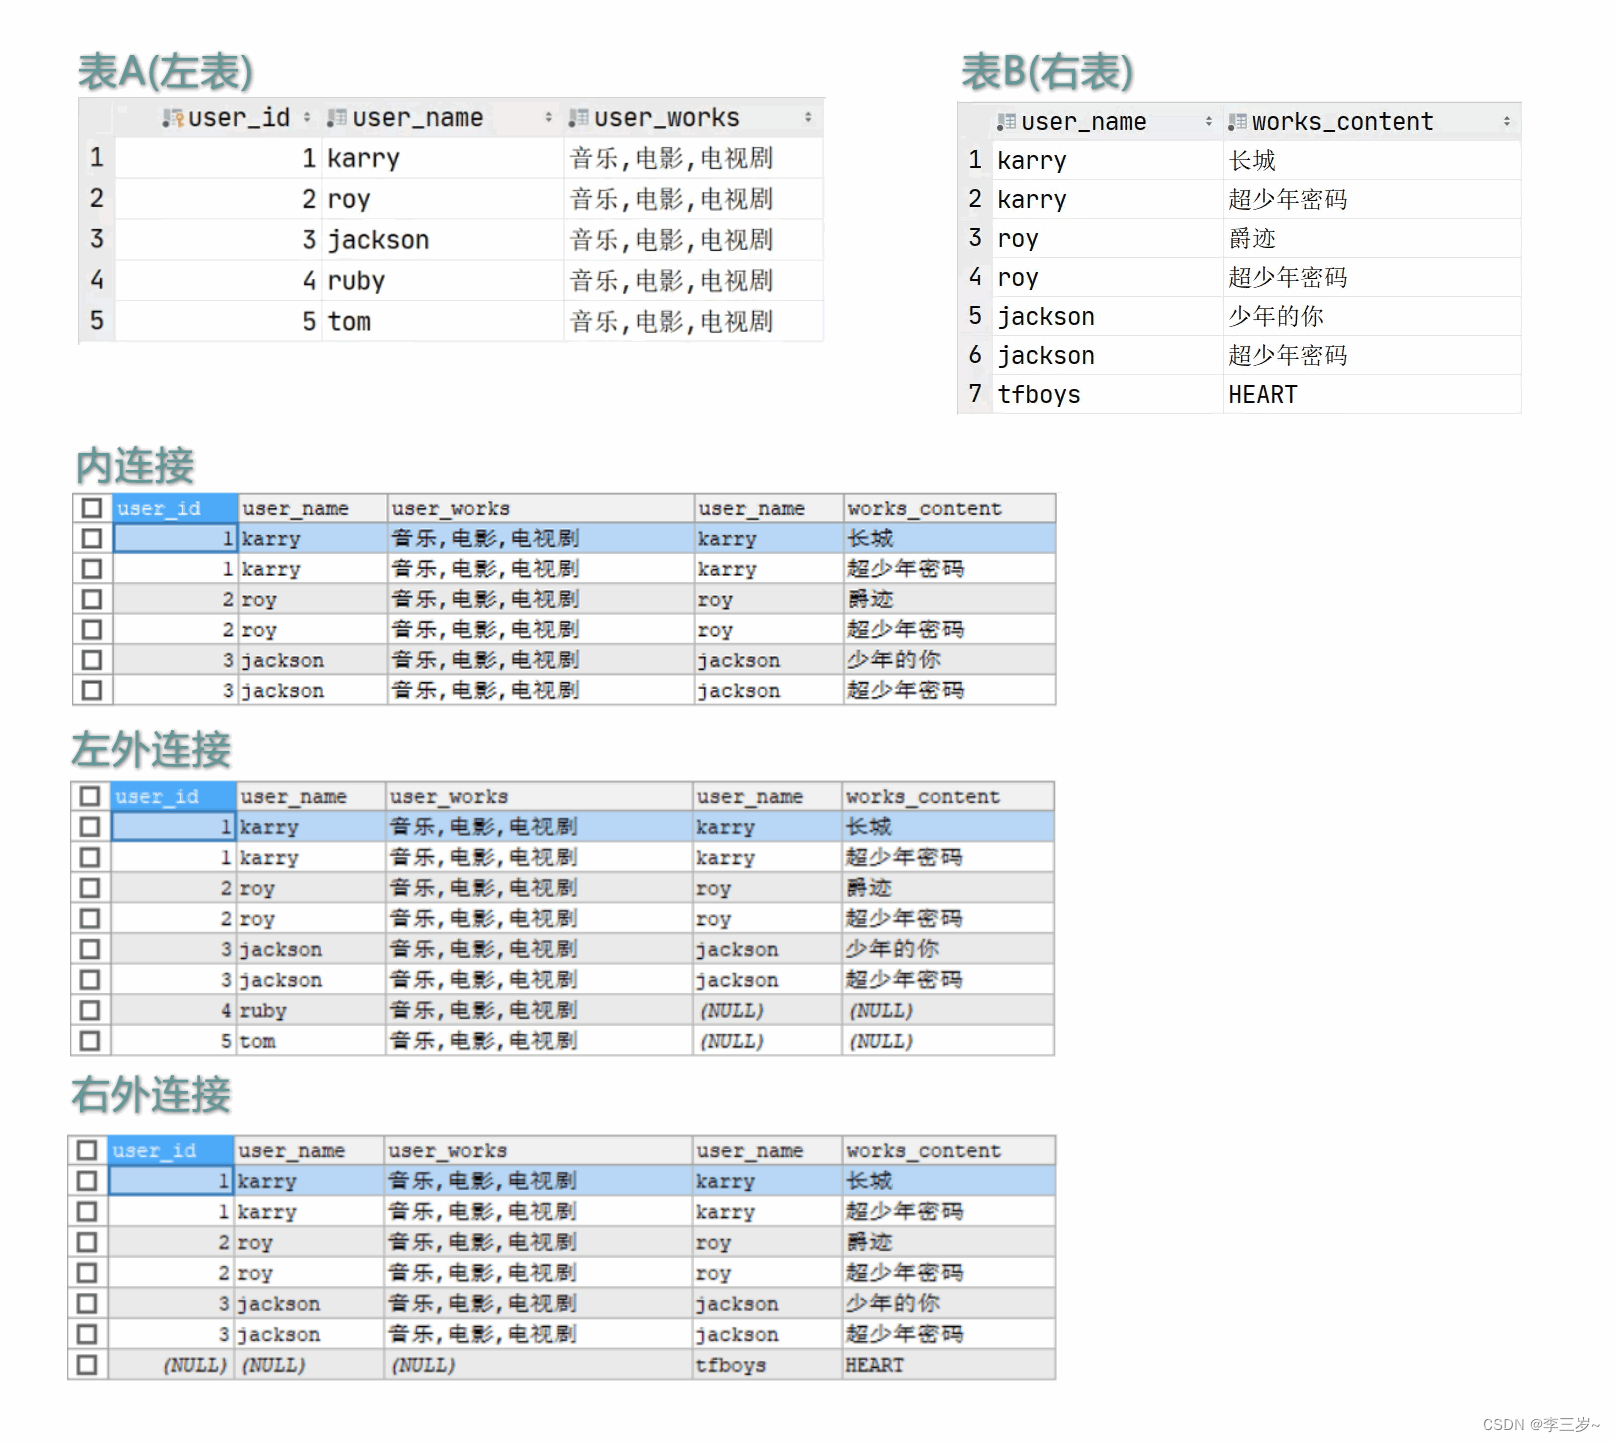Click the column icon beside works_content in Table B
1615x1442 pixels.
click(x=1238, y=122)
